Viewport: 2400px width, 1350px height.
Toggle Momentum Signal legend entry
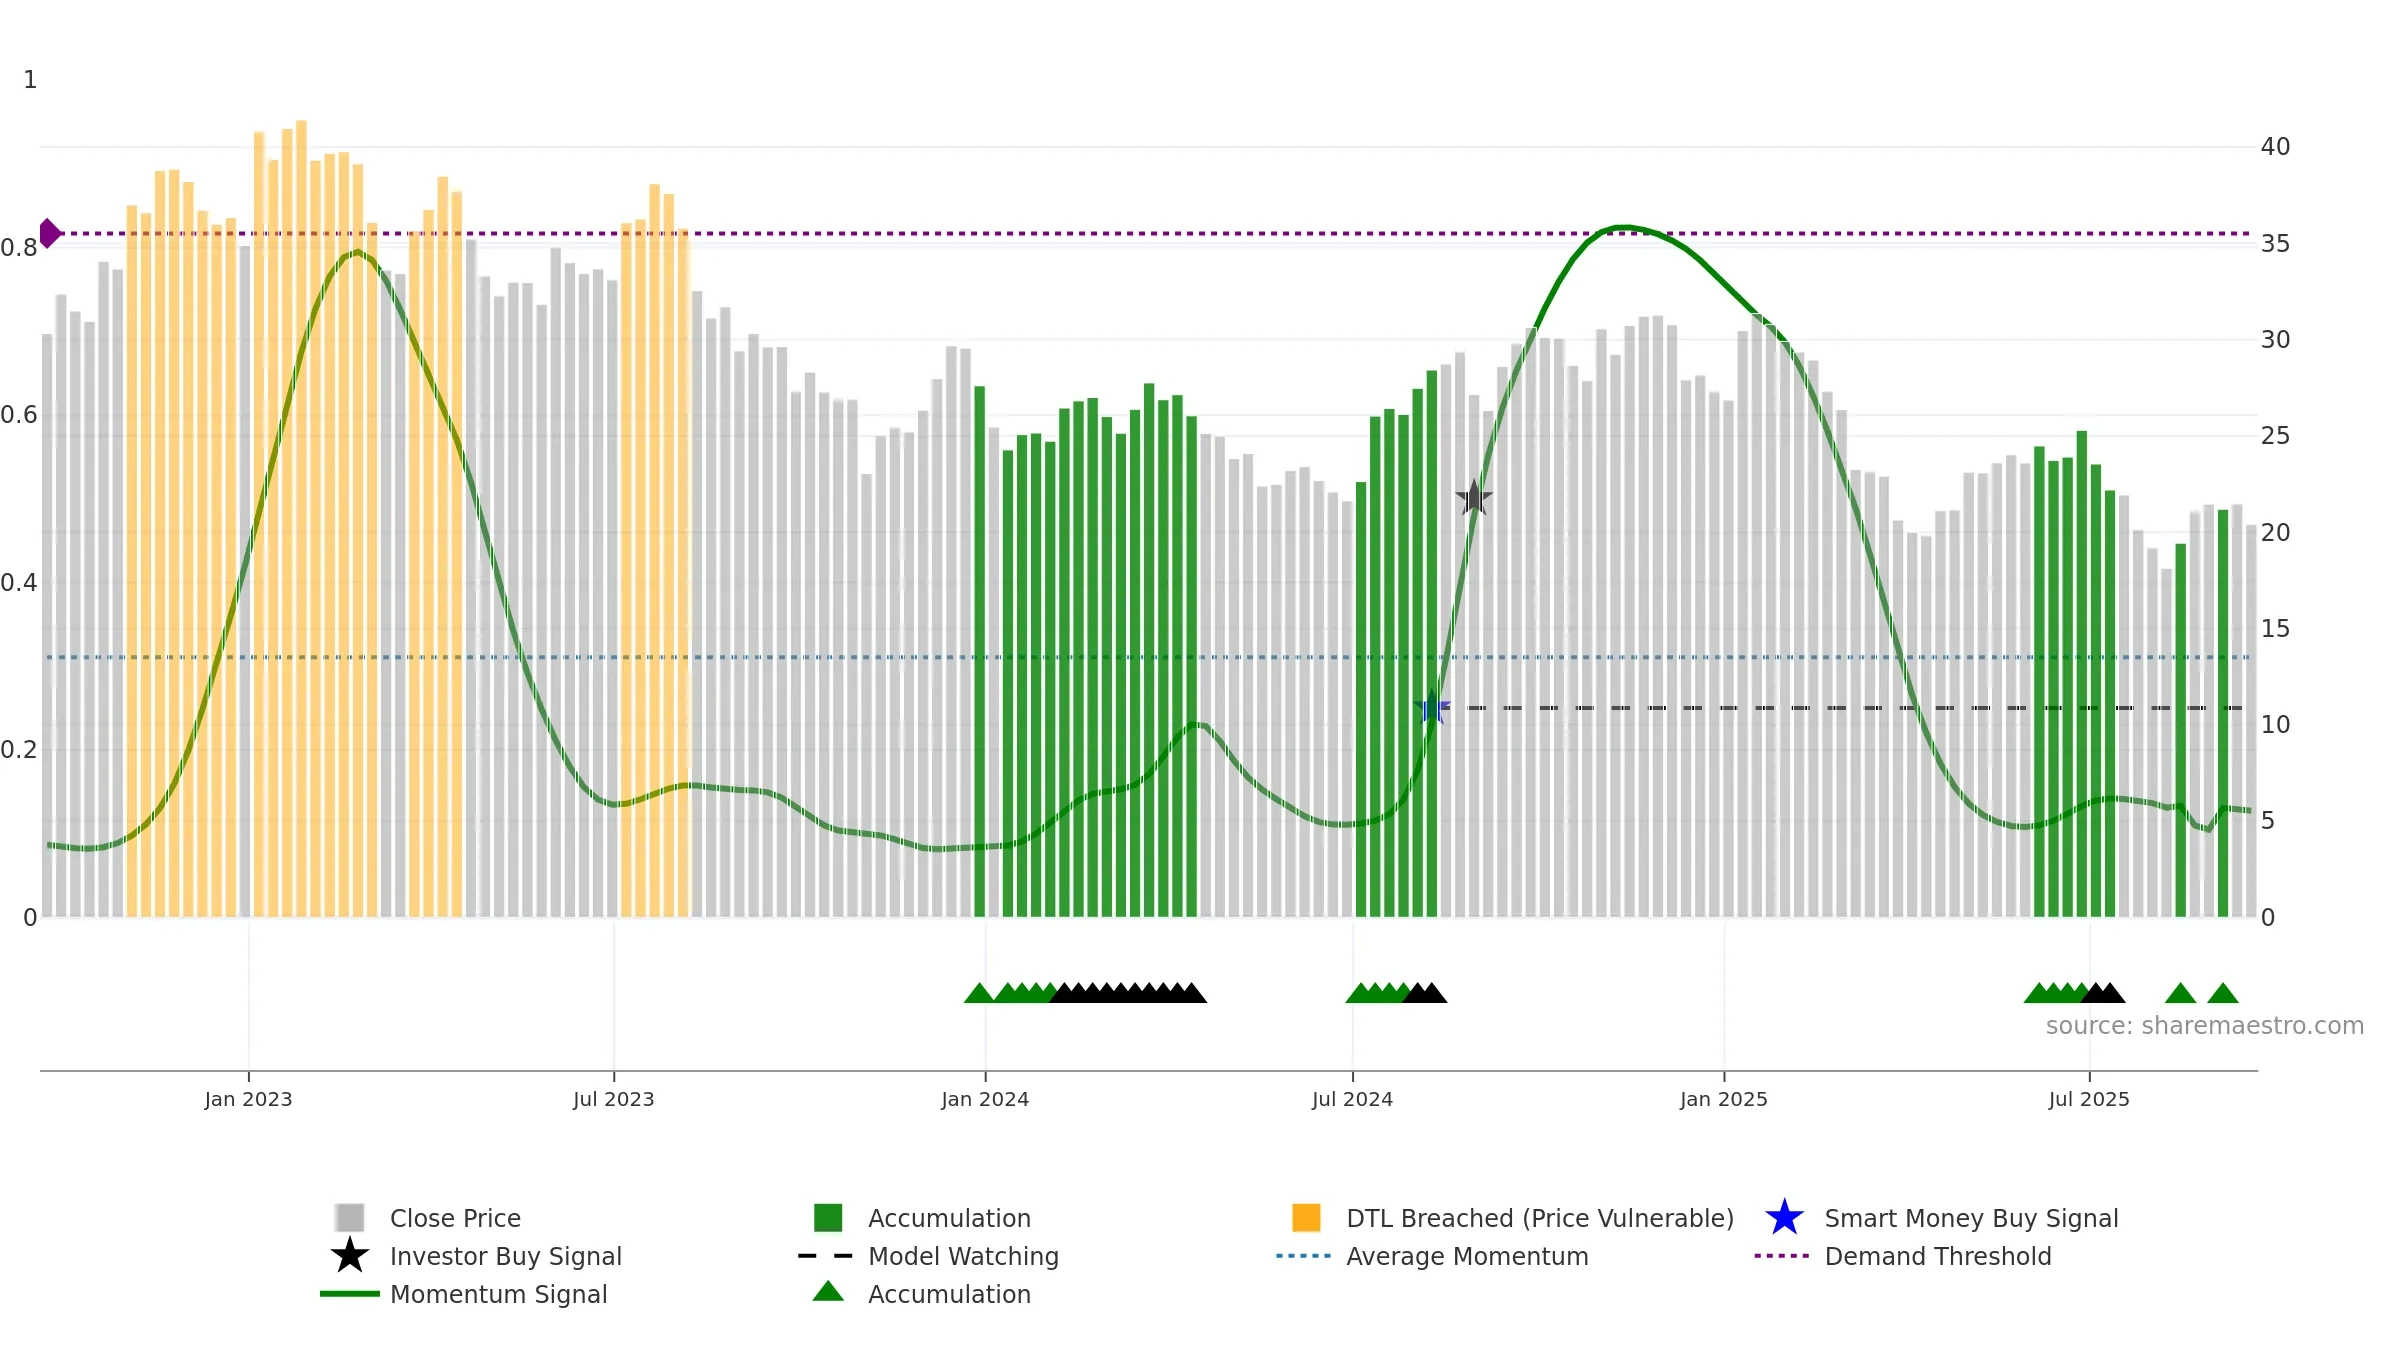click(x=498, y=1294)
